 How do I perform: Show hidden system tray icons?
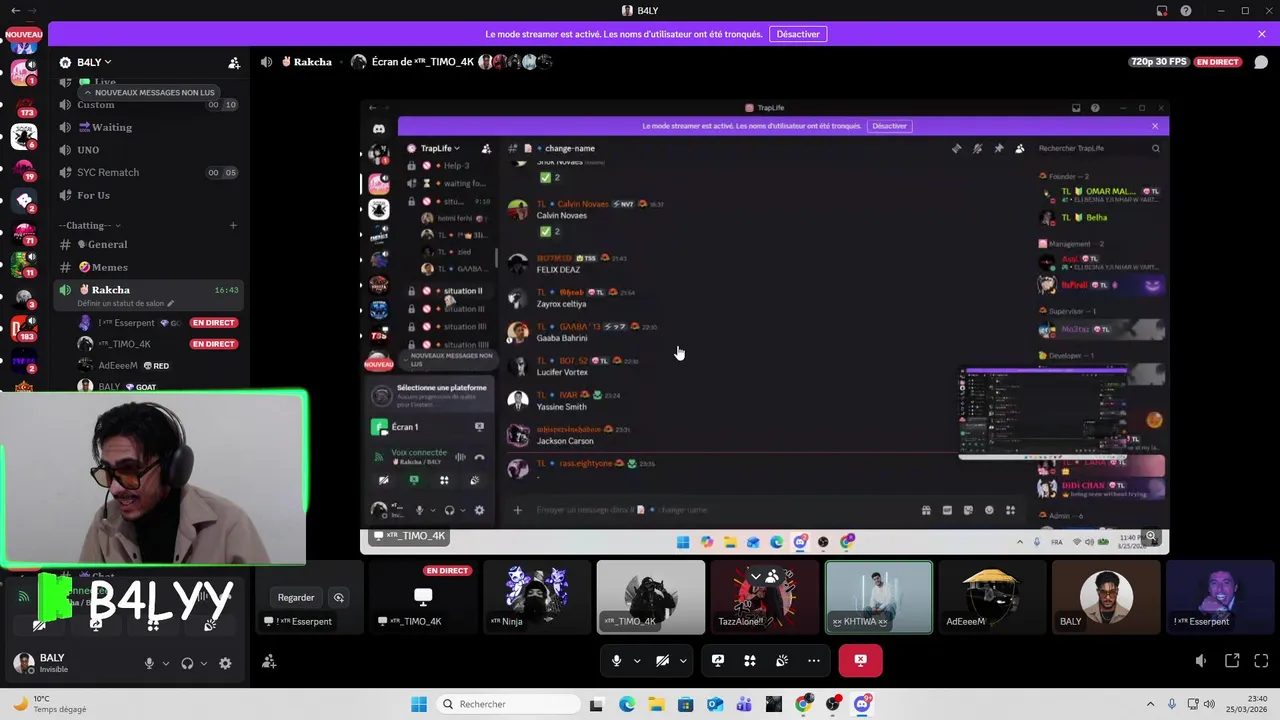1150,704
